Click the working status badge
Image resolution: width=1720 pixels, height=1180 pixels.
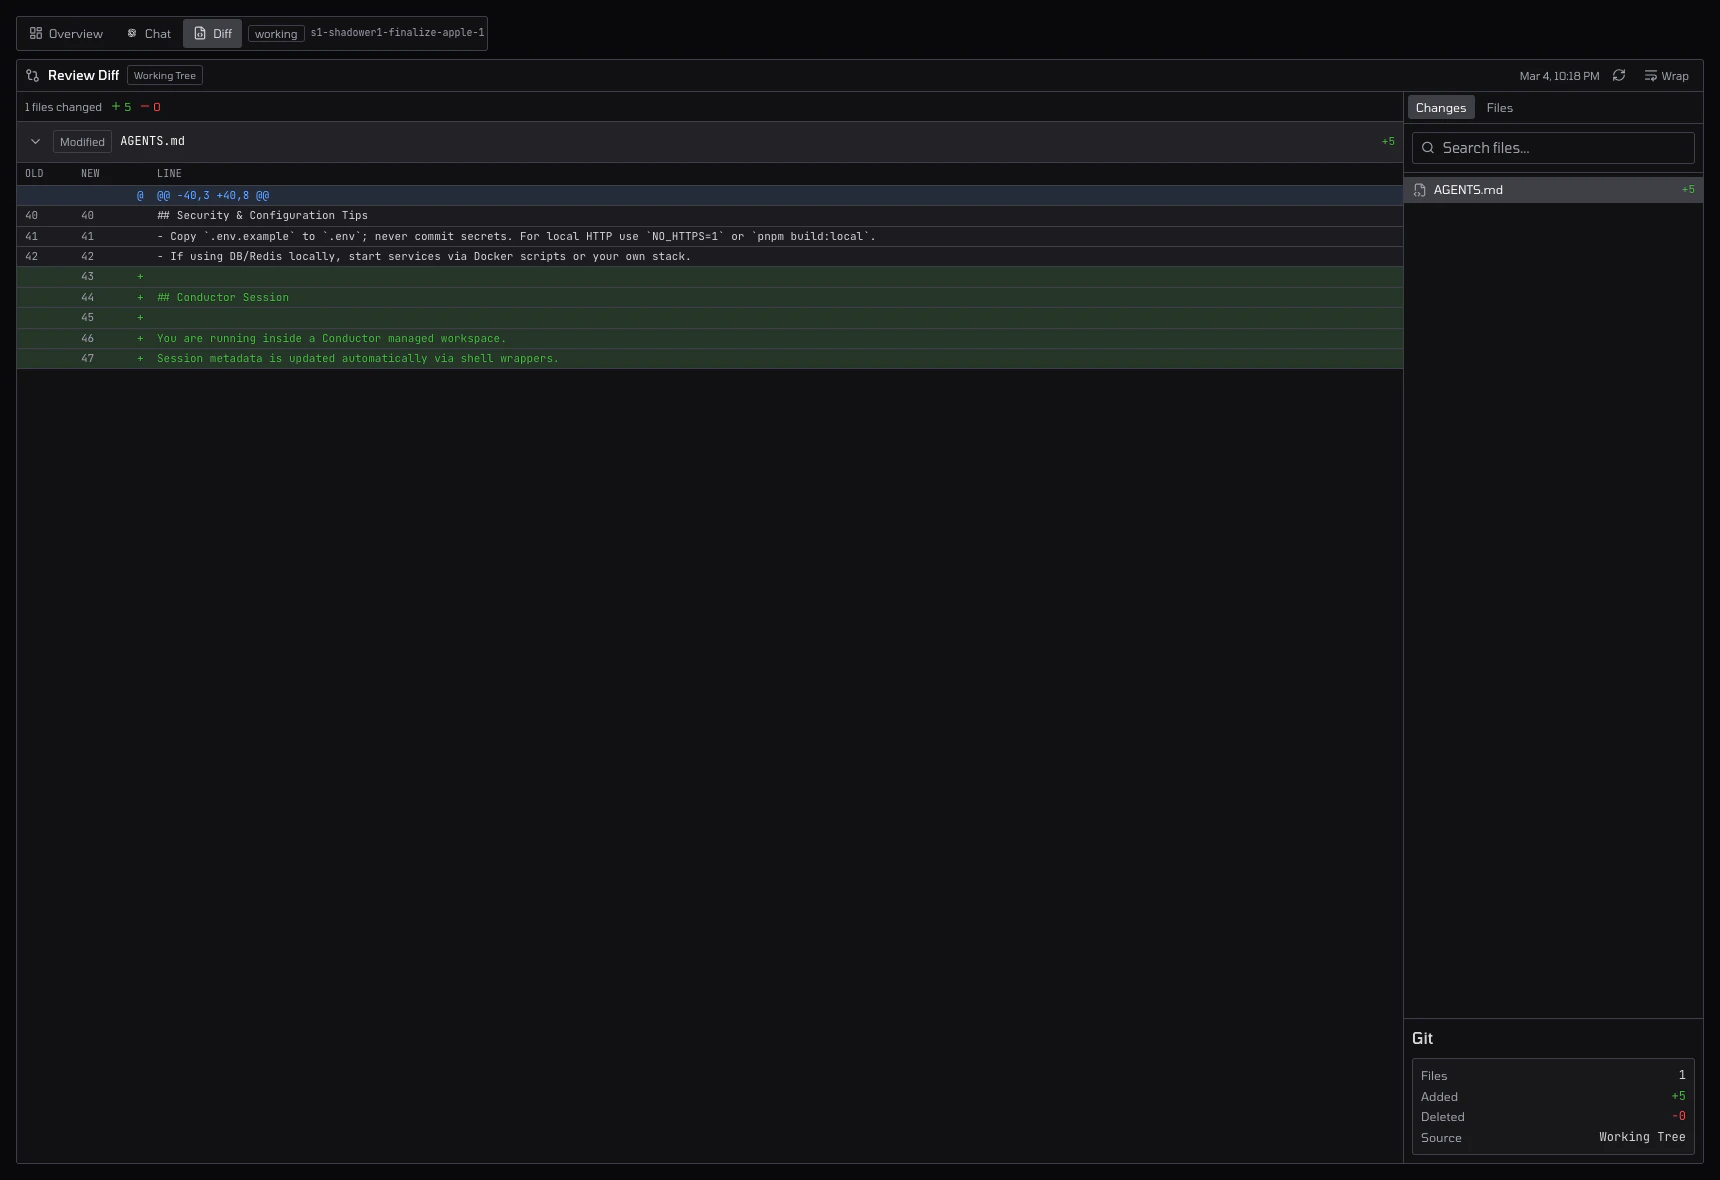[x=276, y=34]
